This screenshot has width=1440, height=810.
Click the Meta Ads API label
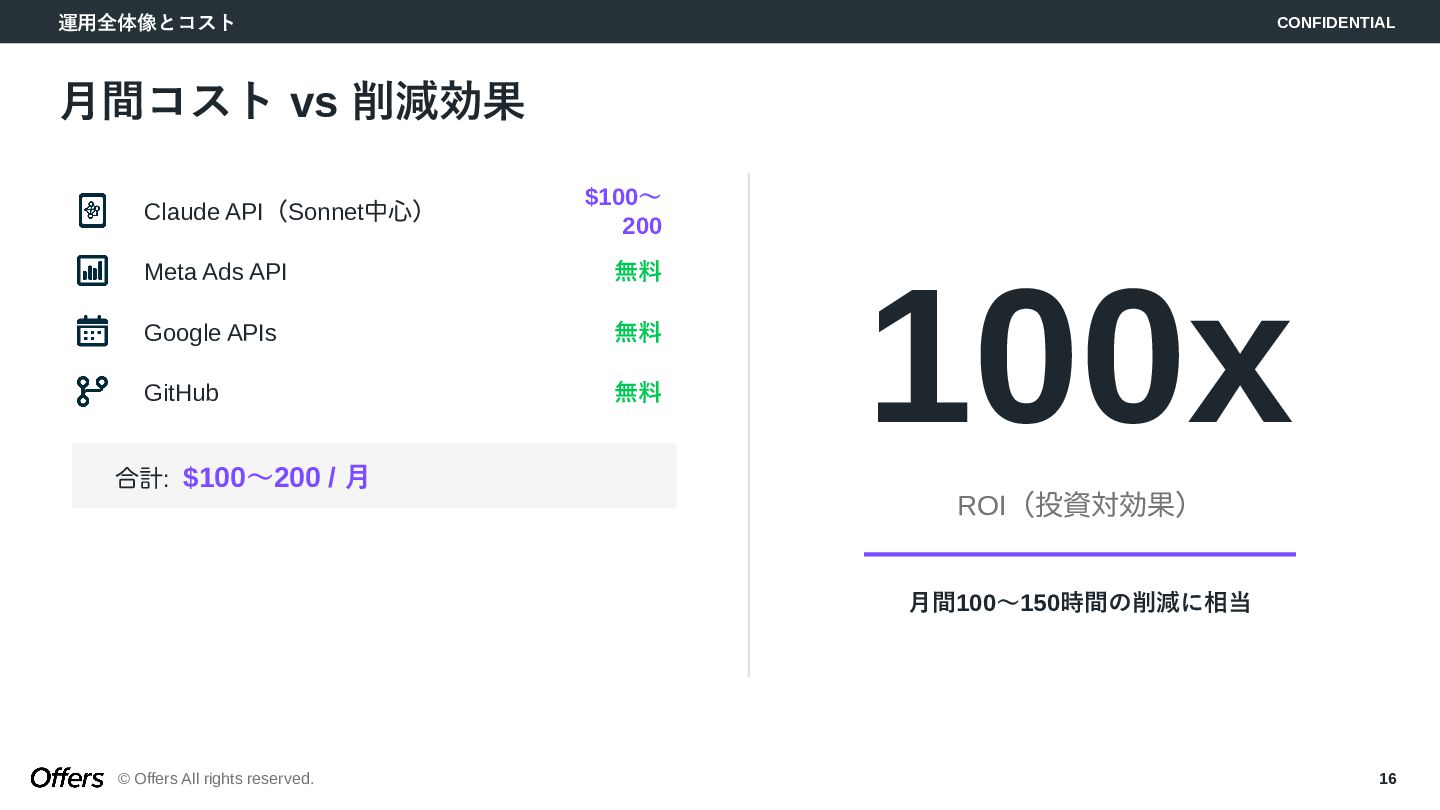215,272
